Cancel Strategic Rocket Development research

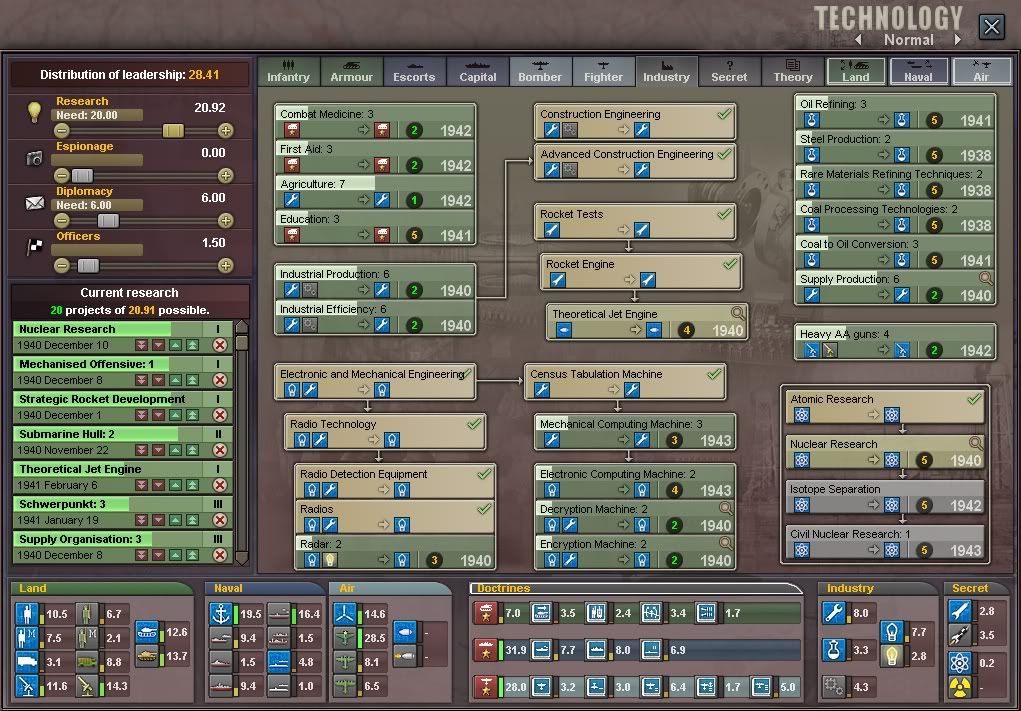coord(220,415)
